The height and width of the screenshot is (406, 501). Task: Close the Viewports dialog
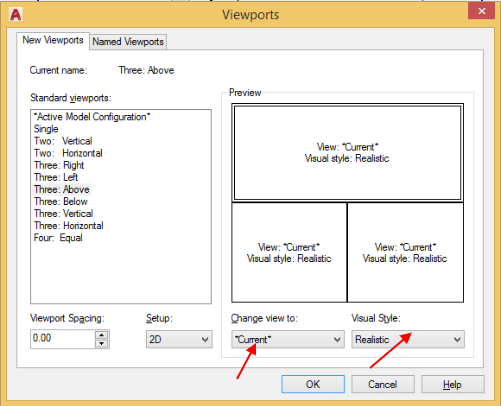click(481, 11)
